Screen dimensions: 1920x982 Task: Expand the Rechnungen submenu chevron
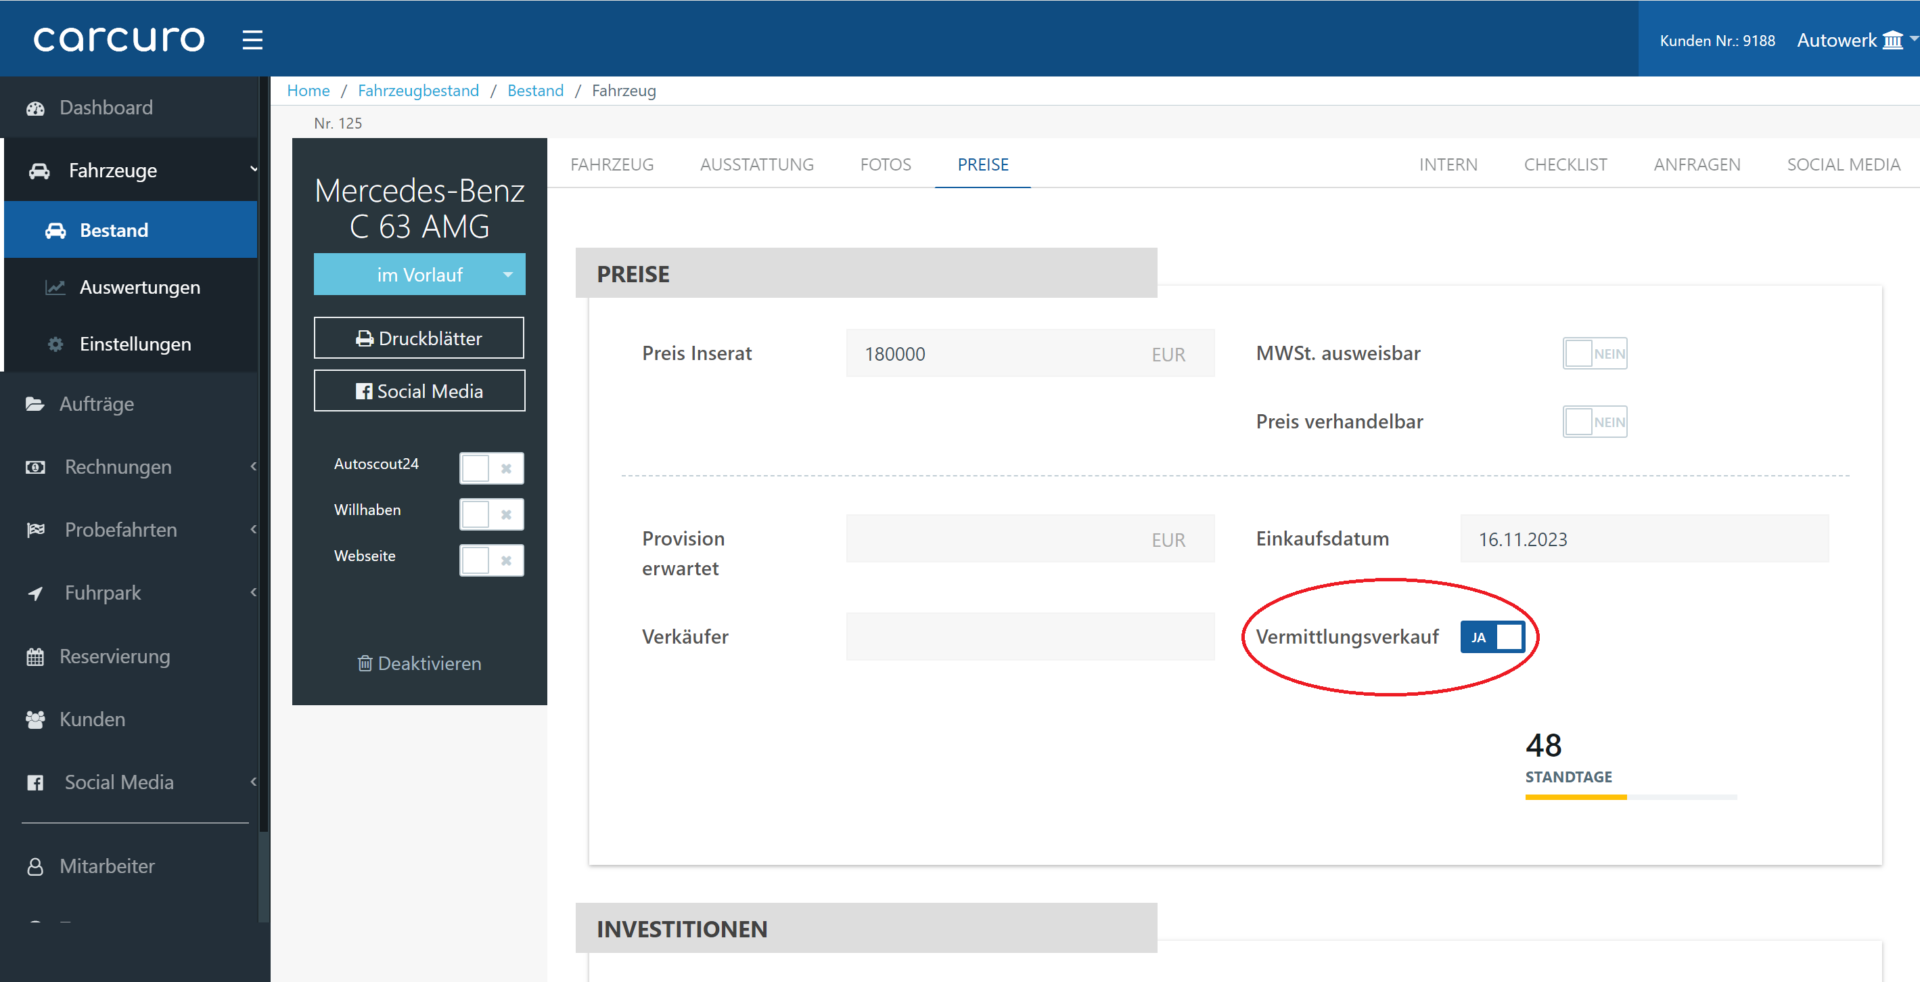coord(253,466)
